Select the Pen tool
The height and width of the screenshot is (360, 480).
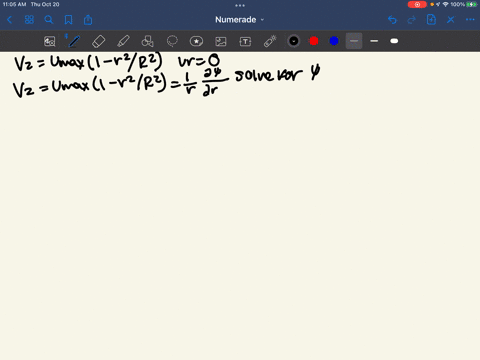tap(74, 41)
